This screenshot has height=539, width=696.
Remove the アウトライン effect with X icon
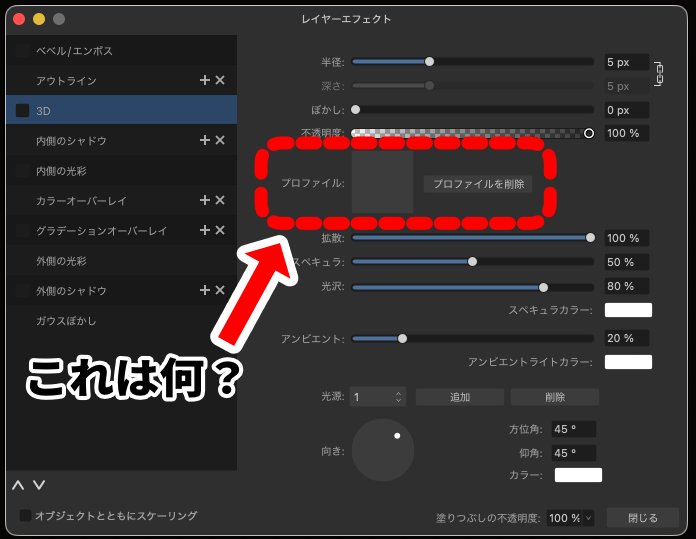(220, 80)
